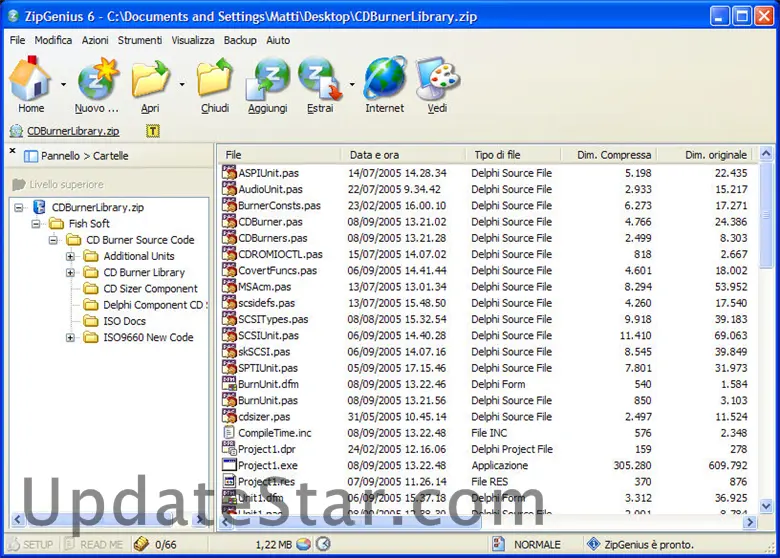Click file list scroll up arrow
Viewport: 780px width, 558px height.
click(x=767, y=154)
